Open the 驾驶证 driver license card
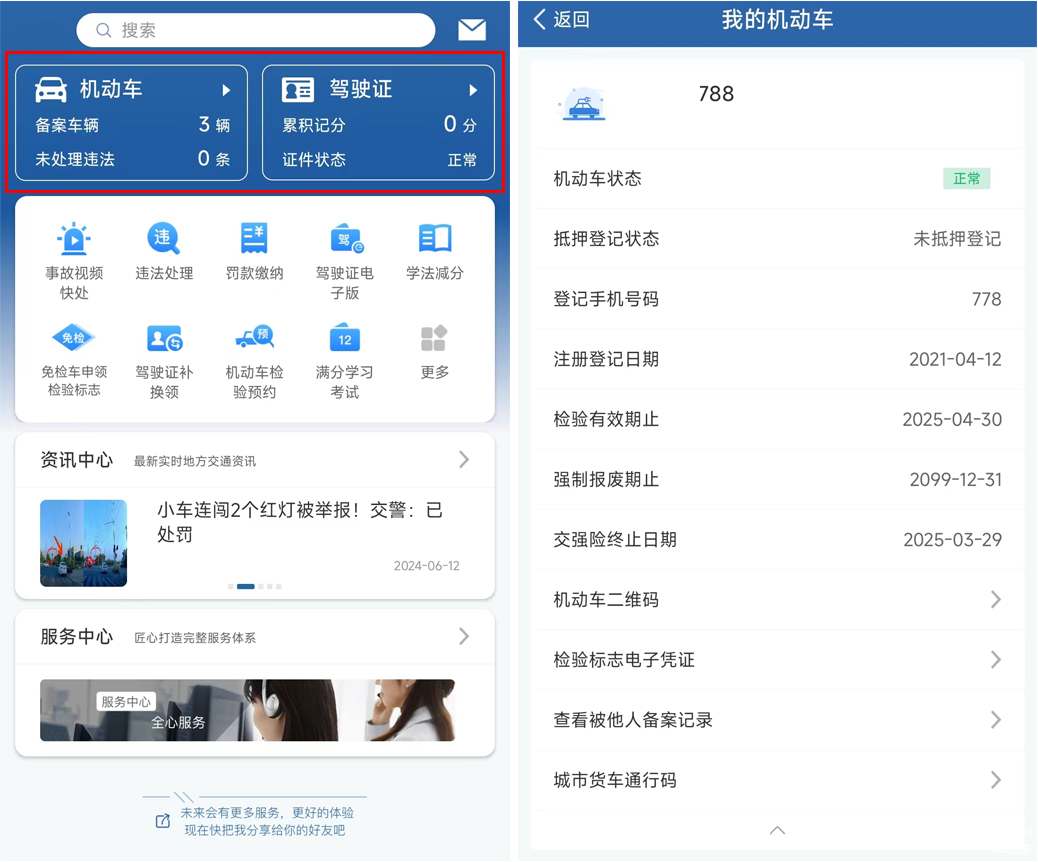The height and width of the screenshot is (862, 1038). click(378, 123)
